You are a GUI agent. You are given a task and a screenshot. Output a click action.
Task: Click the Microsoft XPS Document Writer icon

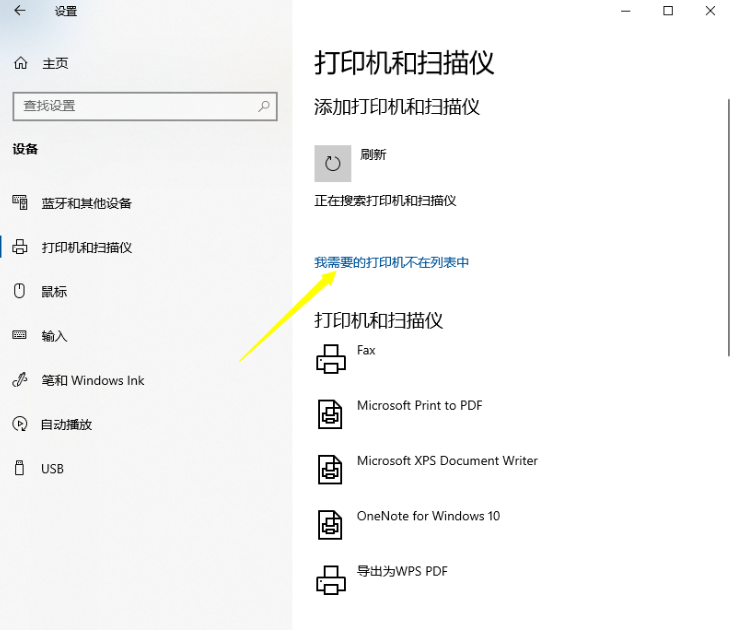pyautogui.click(x=330, y=469)
